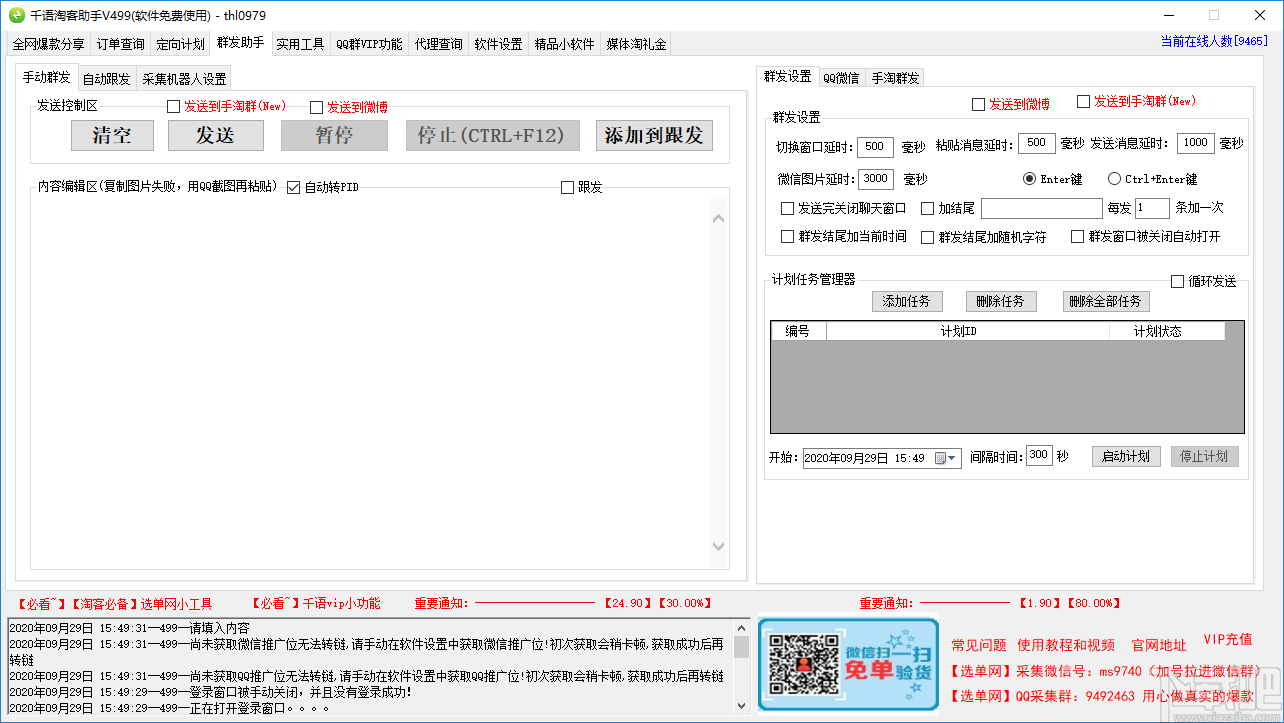Click the 启动计划 button
This screenshot has width=1284, height=723.
click(1126, 457)
